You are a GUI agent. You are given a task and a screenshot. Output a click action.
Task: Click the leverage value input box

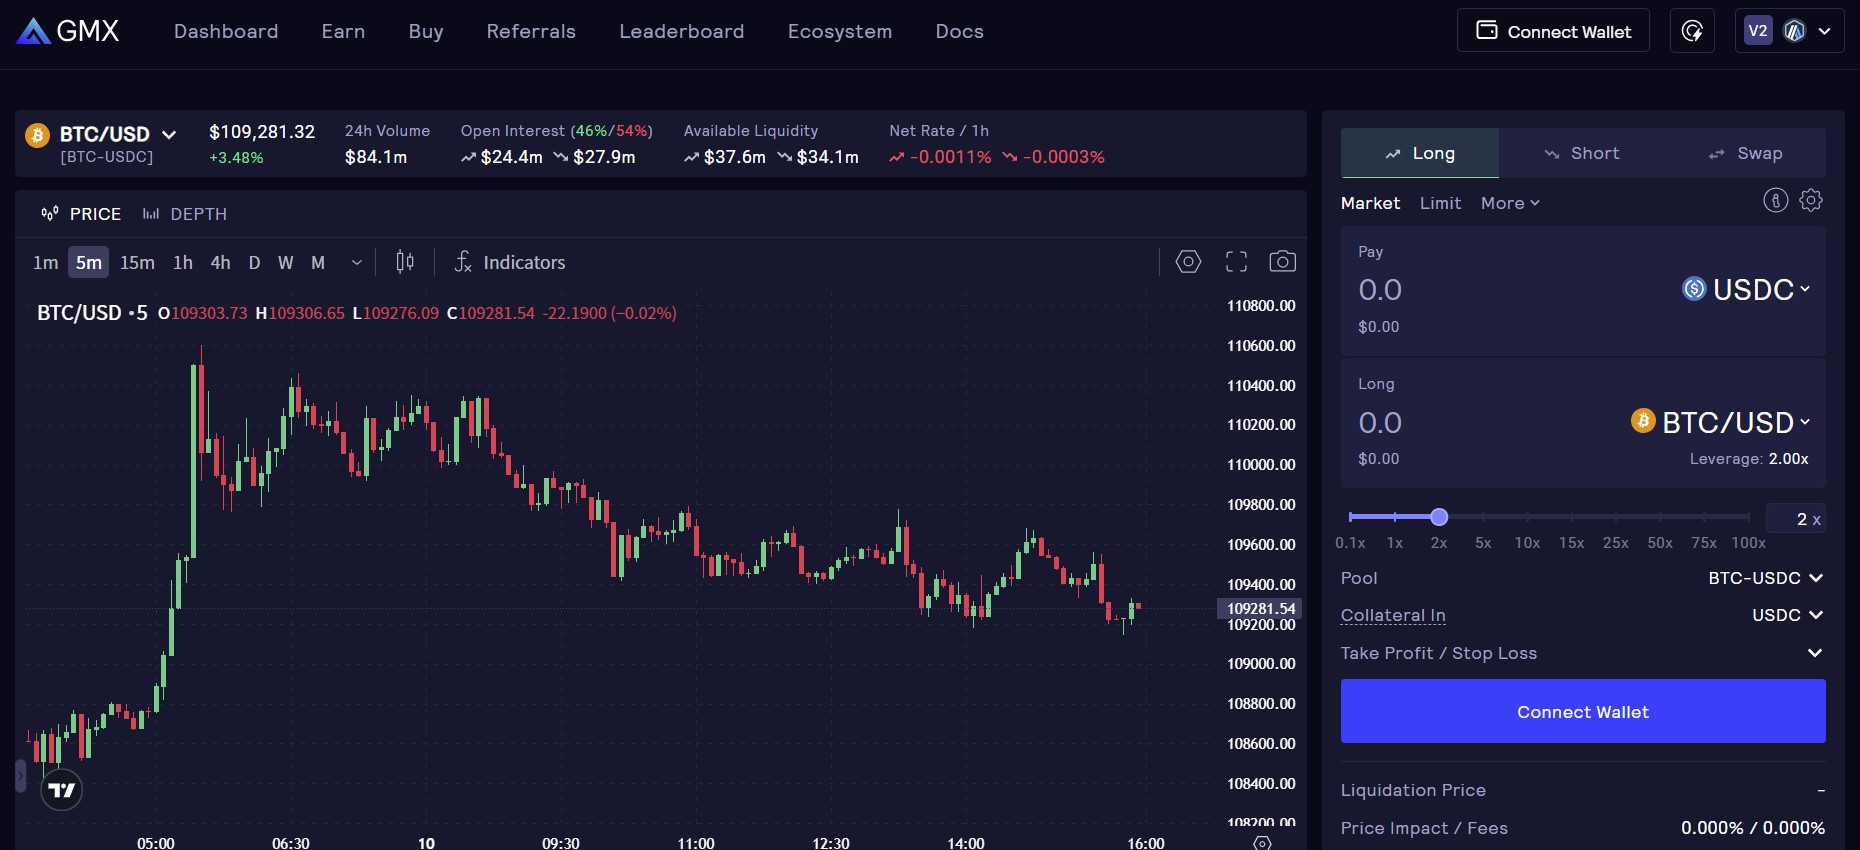(1796, 518)
